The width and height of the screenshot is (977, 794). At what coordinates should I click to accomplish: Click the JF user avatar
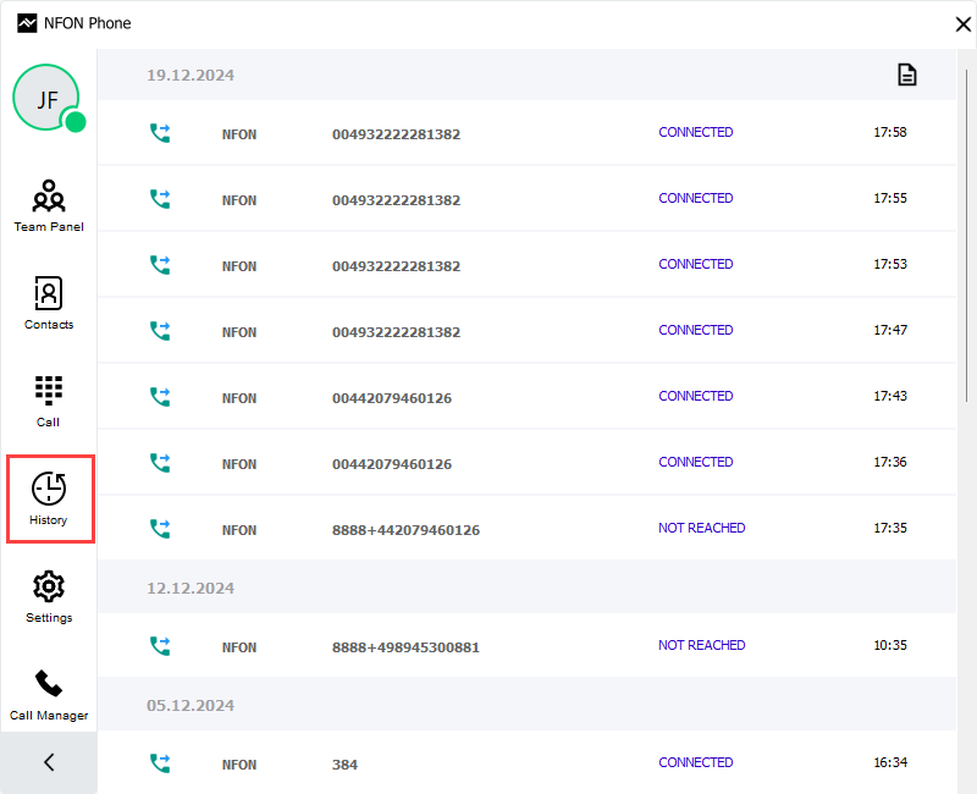click(x=46, y=98)
